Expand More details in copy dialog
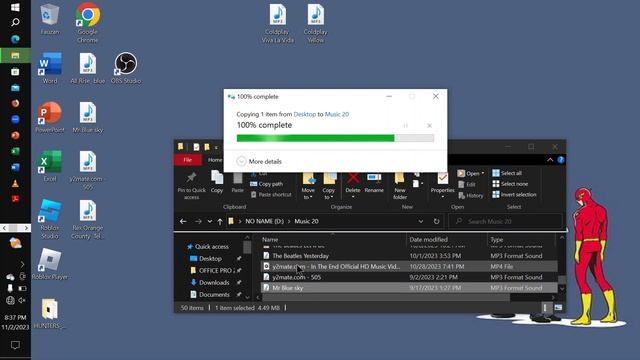The image size is (640, 360). pos(259,162)
